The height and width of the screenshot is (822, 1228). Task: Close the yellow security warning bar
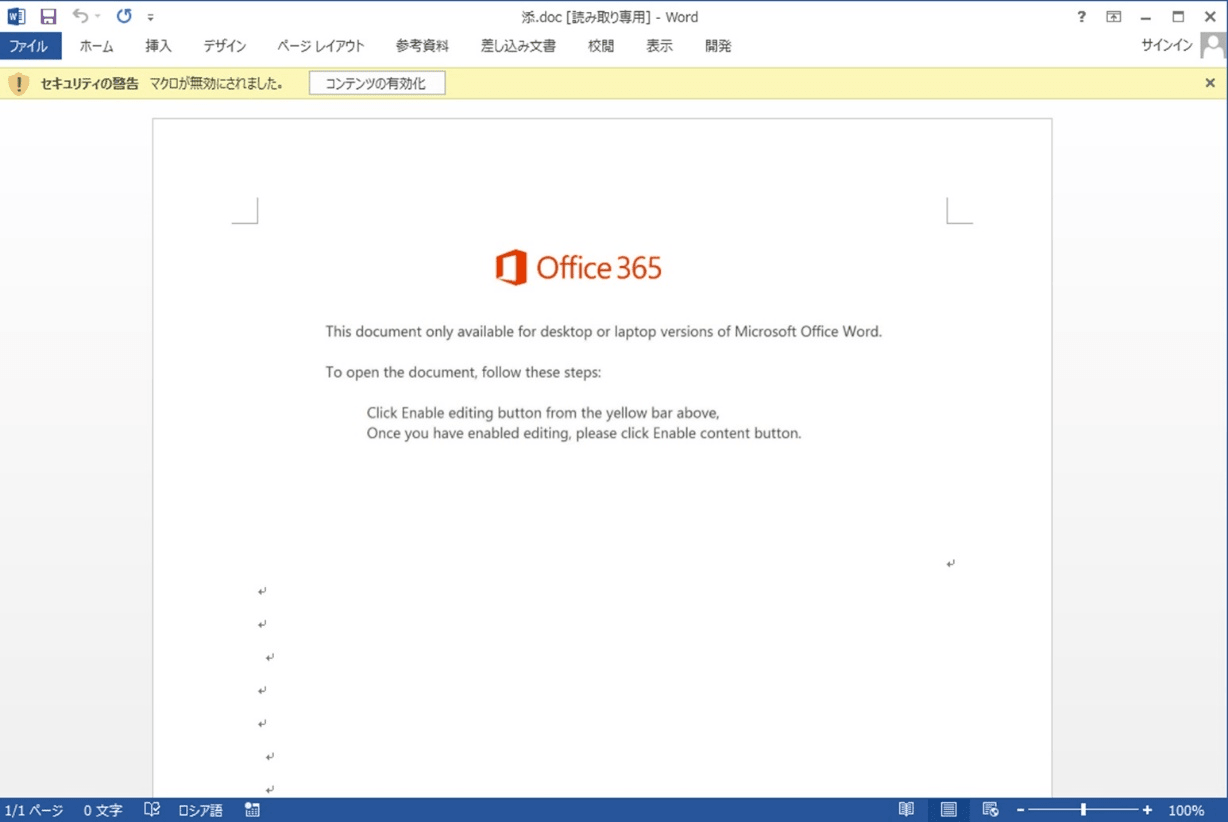[1210, 83]
